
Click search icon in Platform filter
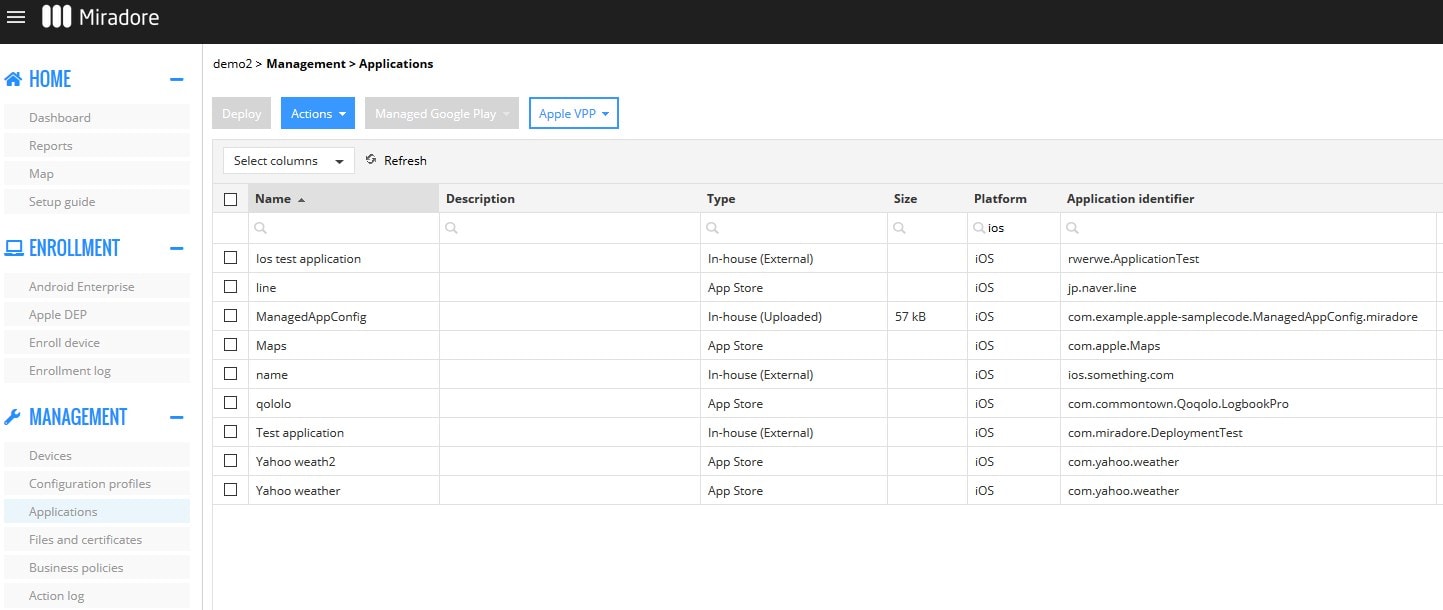tap(980, 228)
